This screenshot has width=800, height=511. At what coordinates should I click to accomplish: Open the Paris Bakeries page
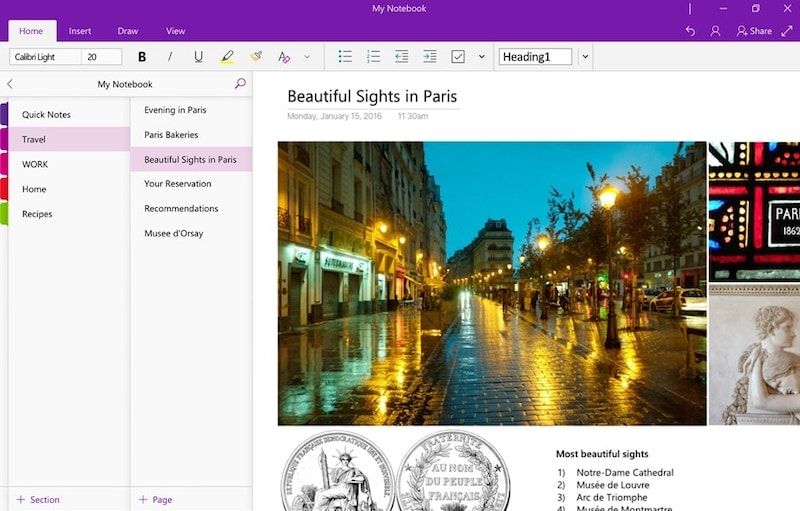coord(171,134)
